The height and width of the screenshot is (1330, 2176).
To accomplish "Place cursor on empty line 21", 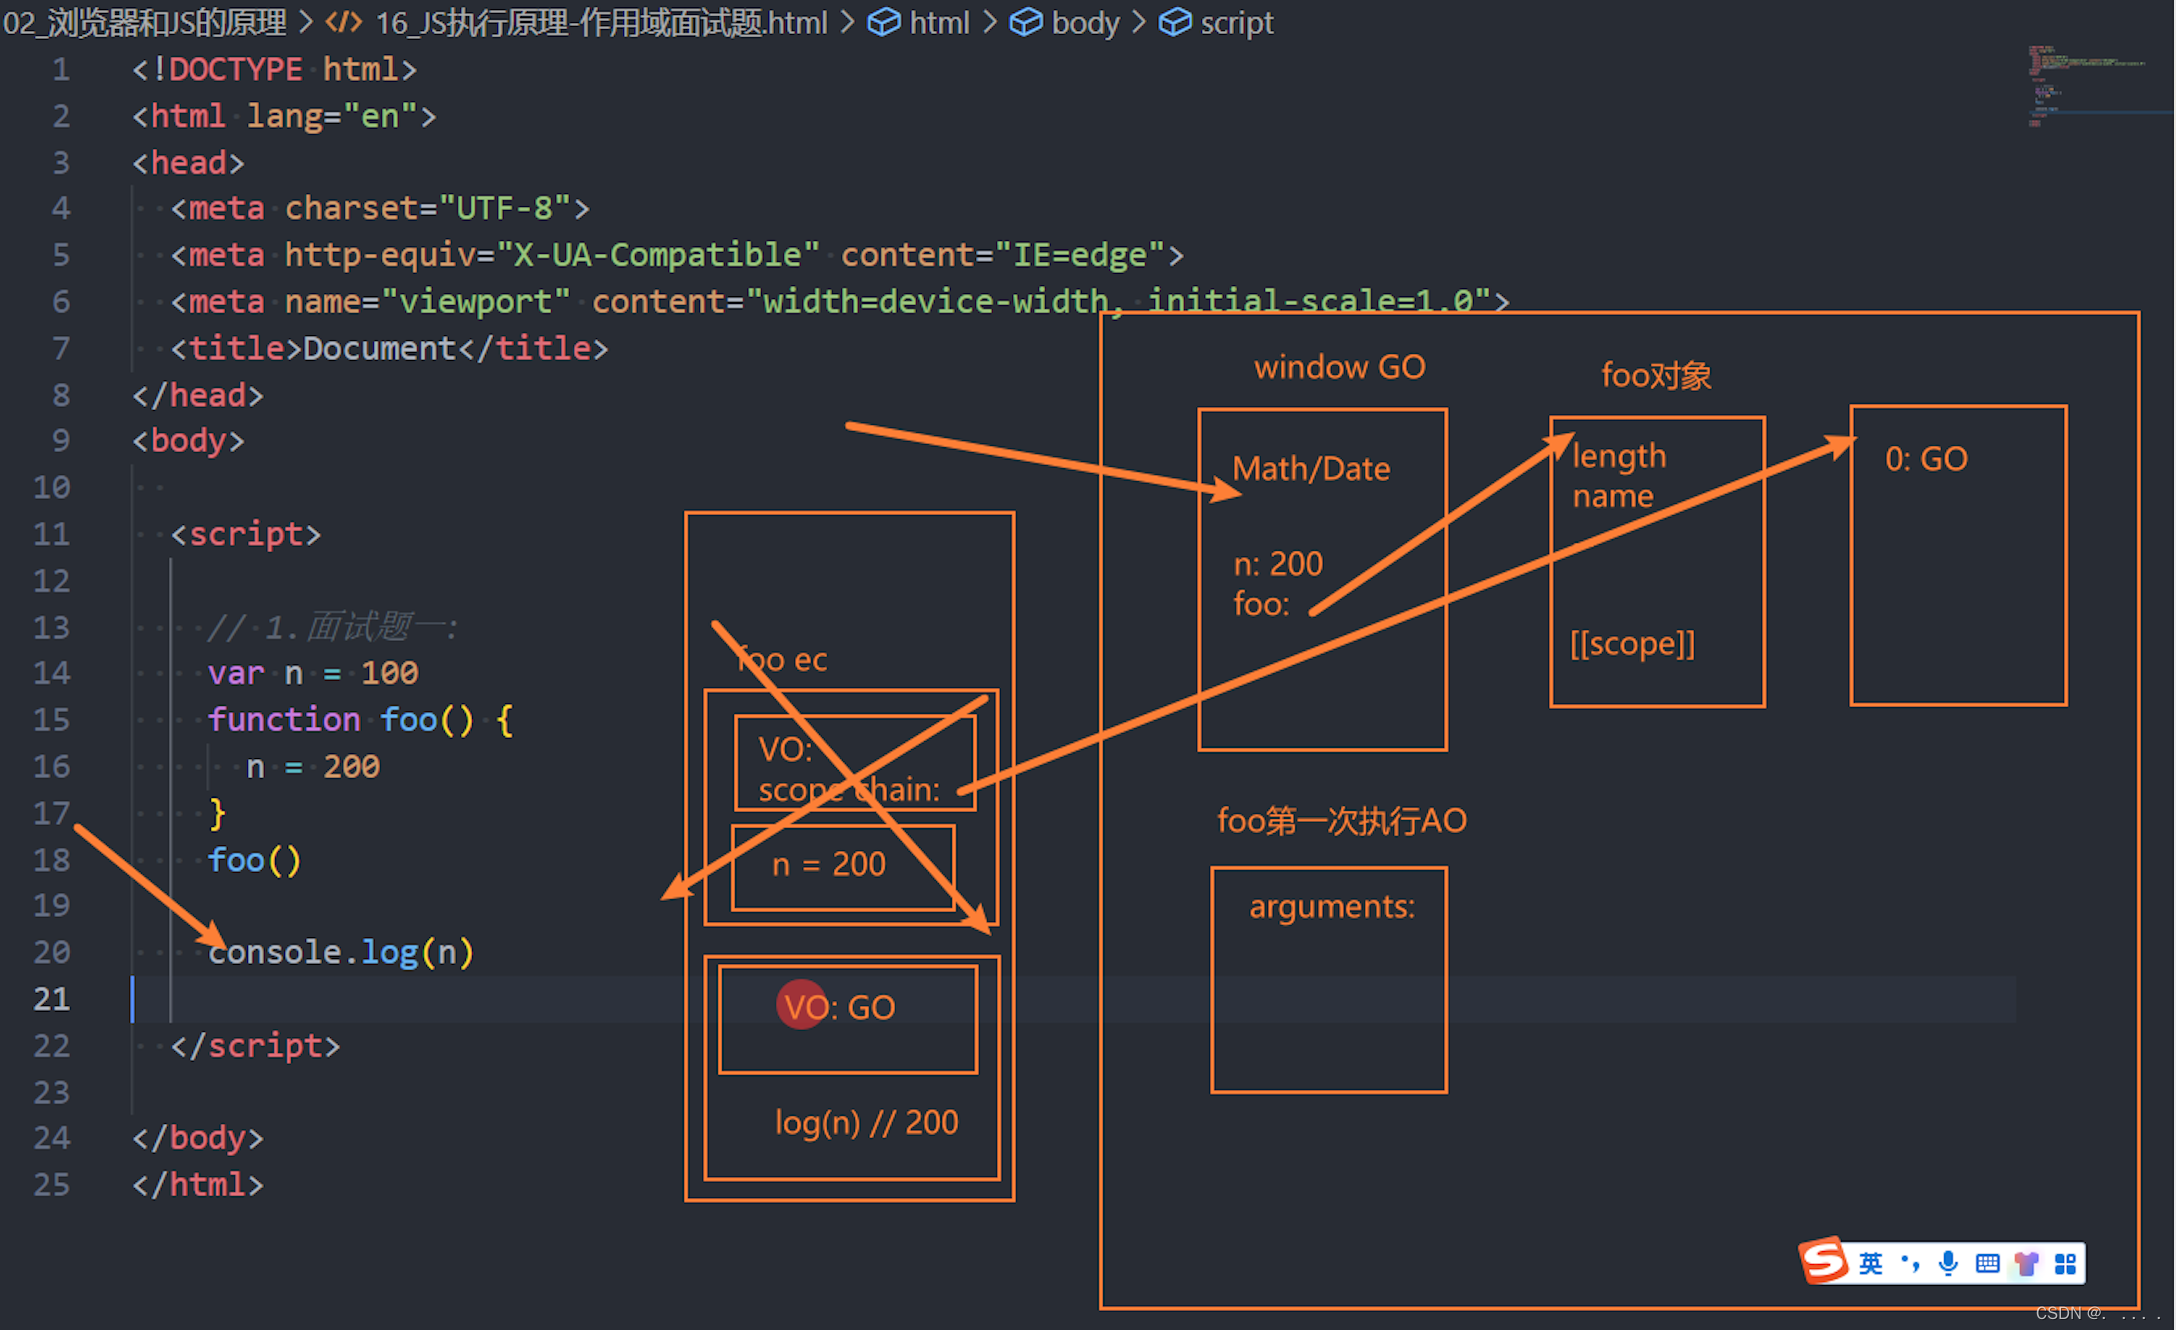I will 1073,999.
